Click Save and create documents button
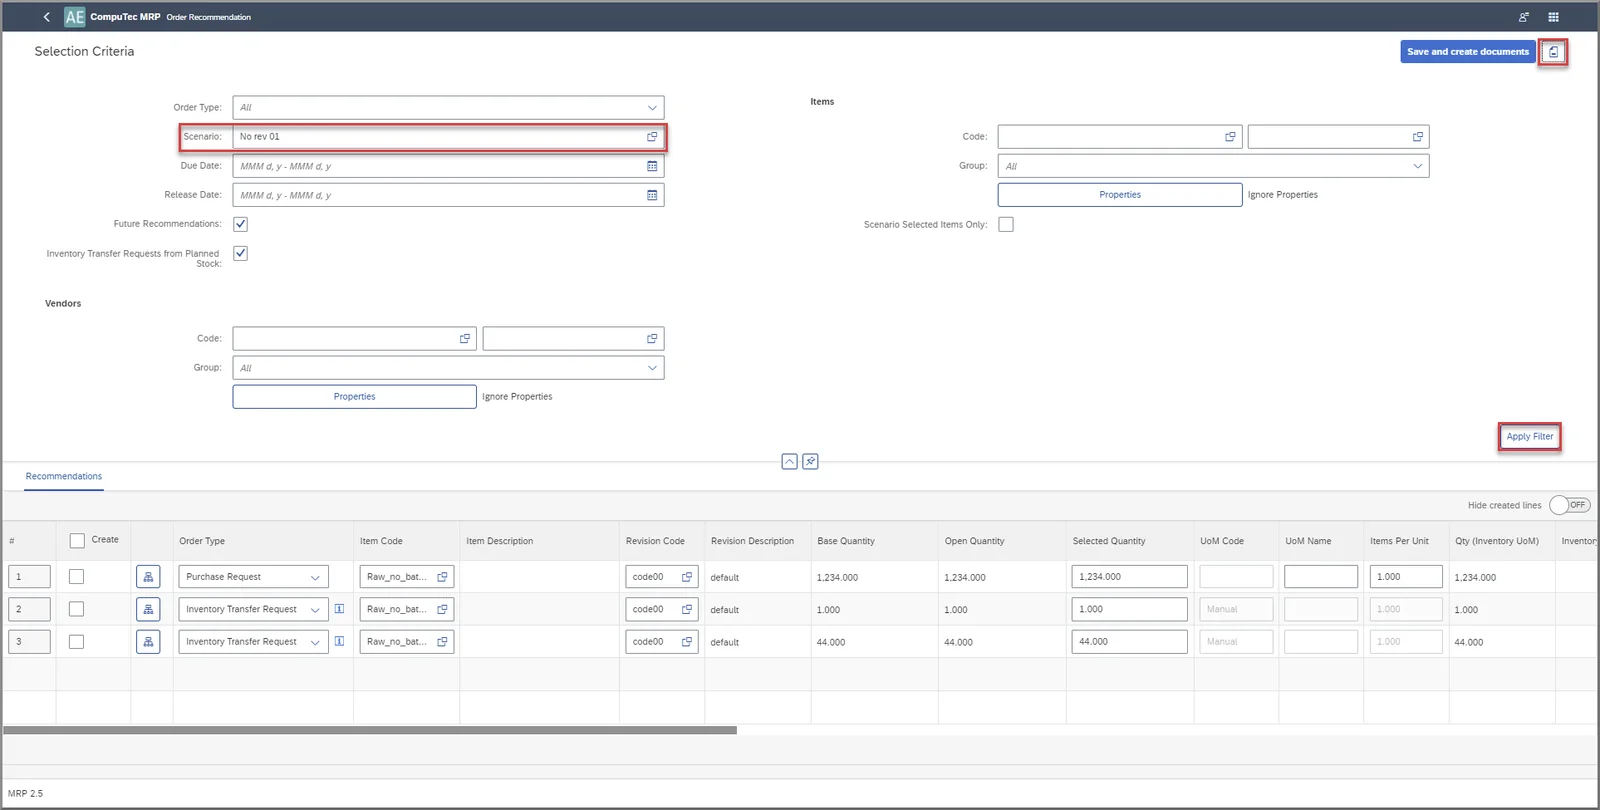 tap(1468, 52)
